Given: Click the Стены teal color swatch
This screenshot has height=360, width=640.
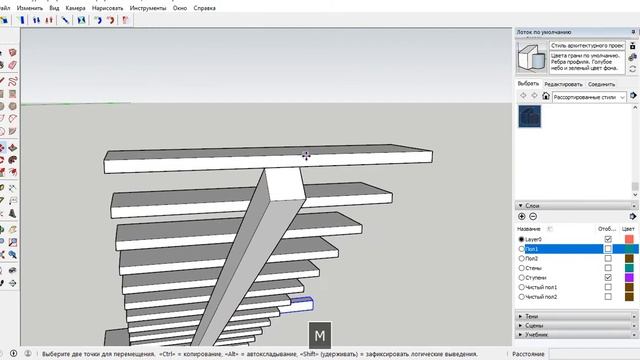Looking at the screenshot, I should 629,268.
